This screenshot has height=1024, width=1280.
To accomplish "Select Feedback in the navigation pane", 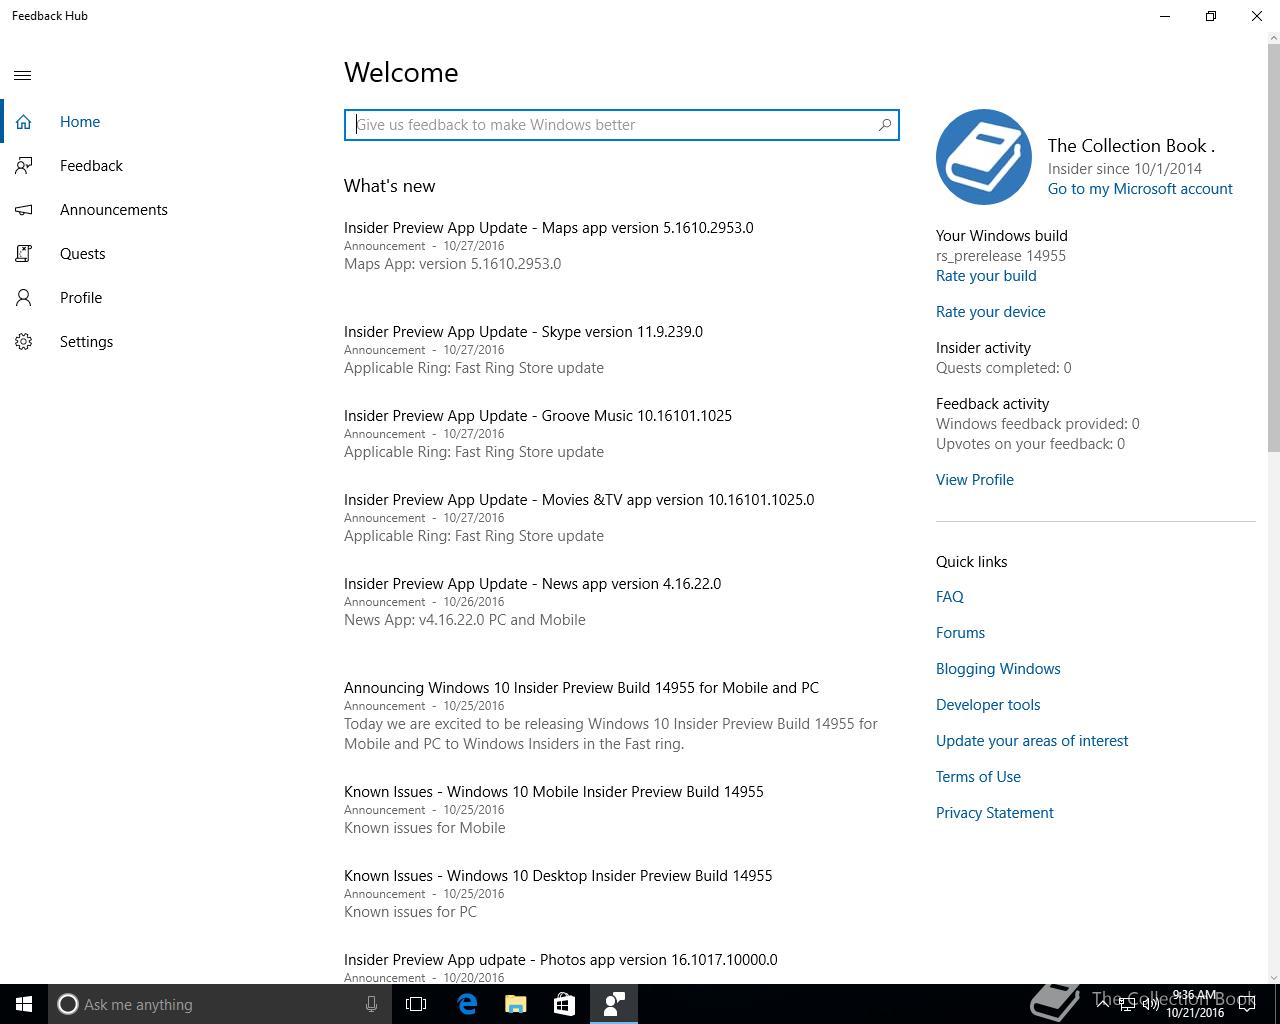I will [x=160, y=166].
